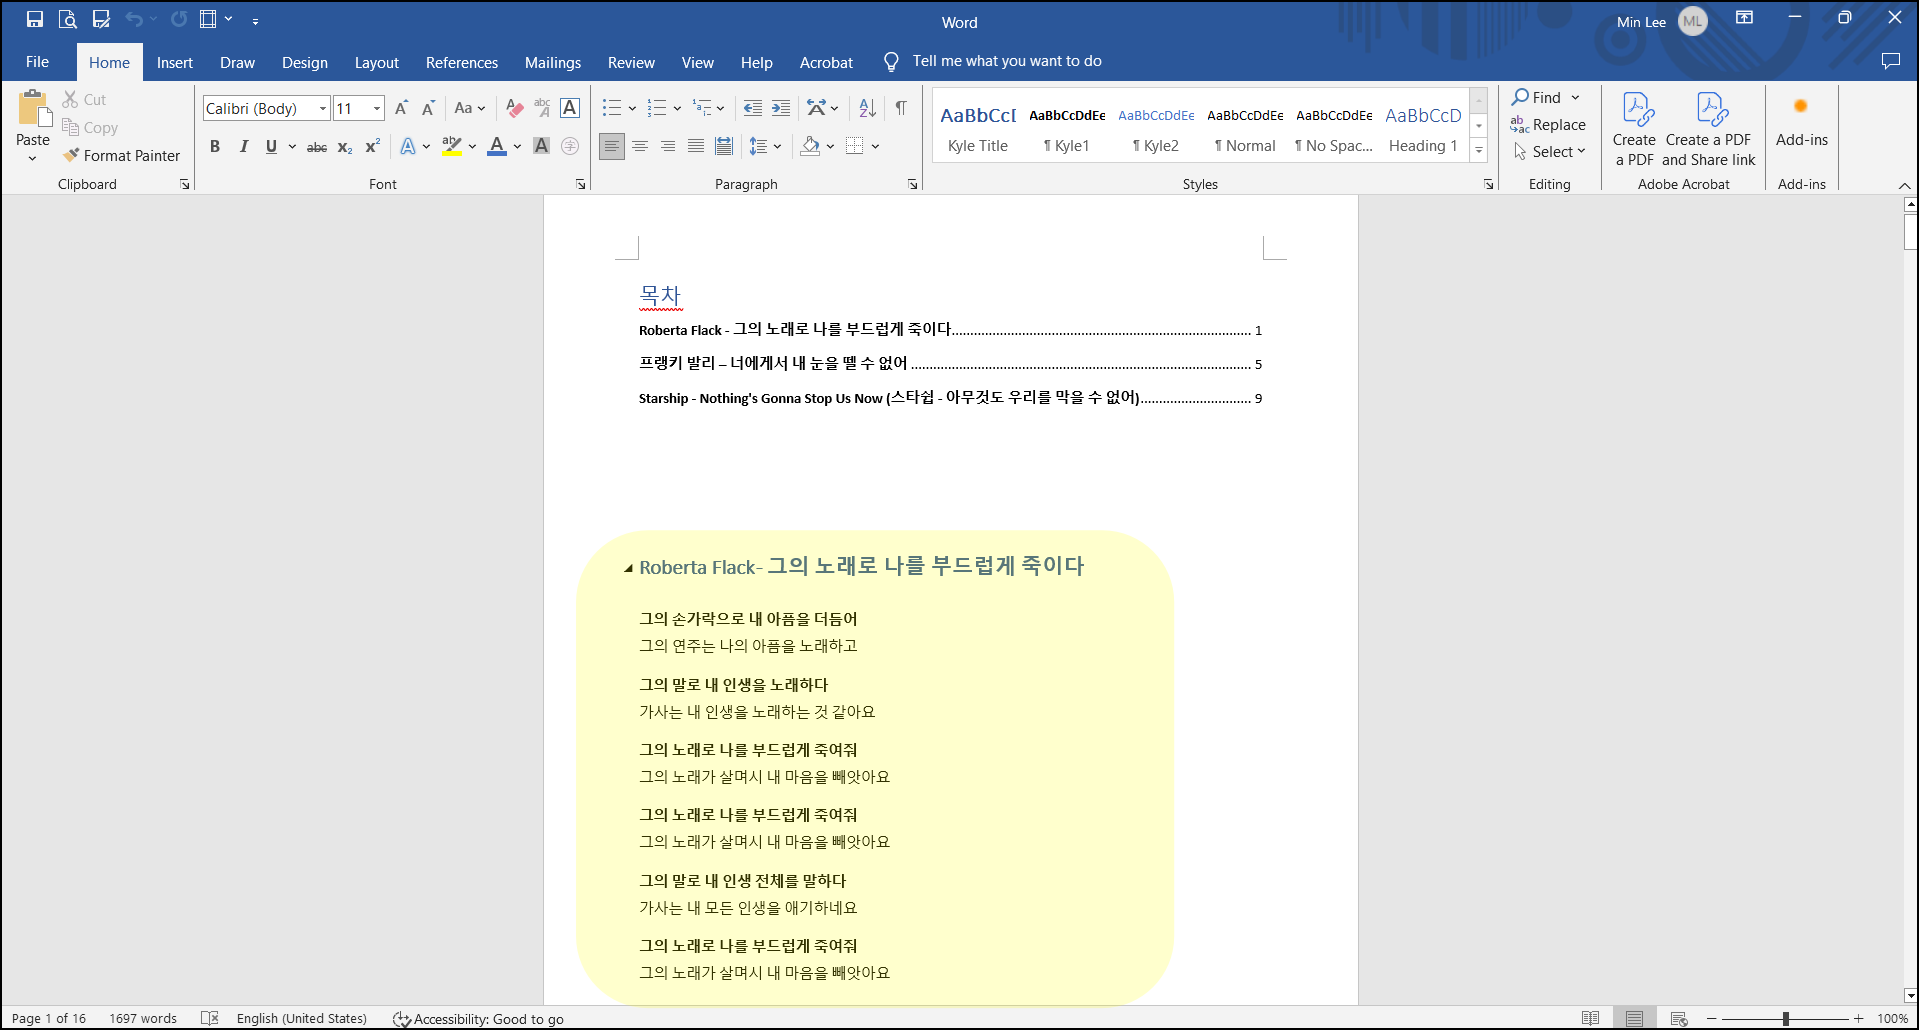The width and height of the screenshot is (1919, 1030).
Task: Toggle Align Left paragraph alignment
Action: pyautogui.click(x=612, y=146)
